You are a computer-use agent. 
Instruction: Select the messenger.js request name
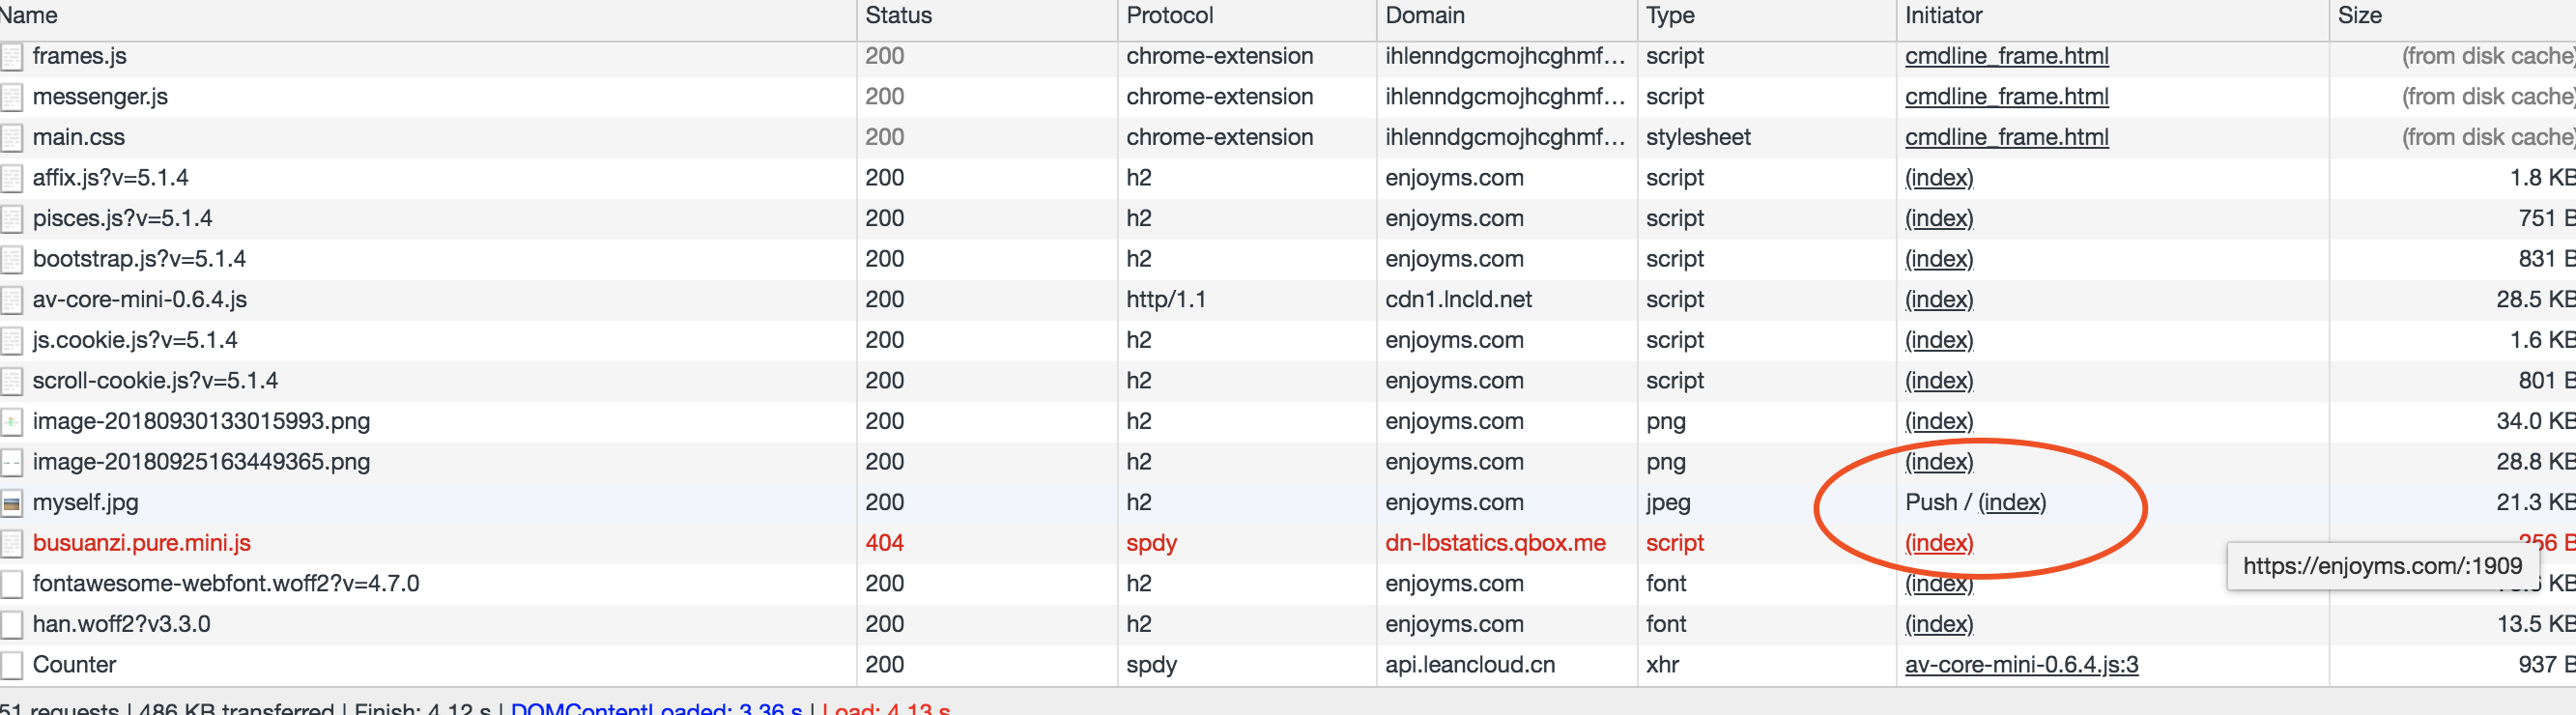point(100,97)
